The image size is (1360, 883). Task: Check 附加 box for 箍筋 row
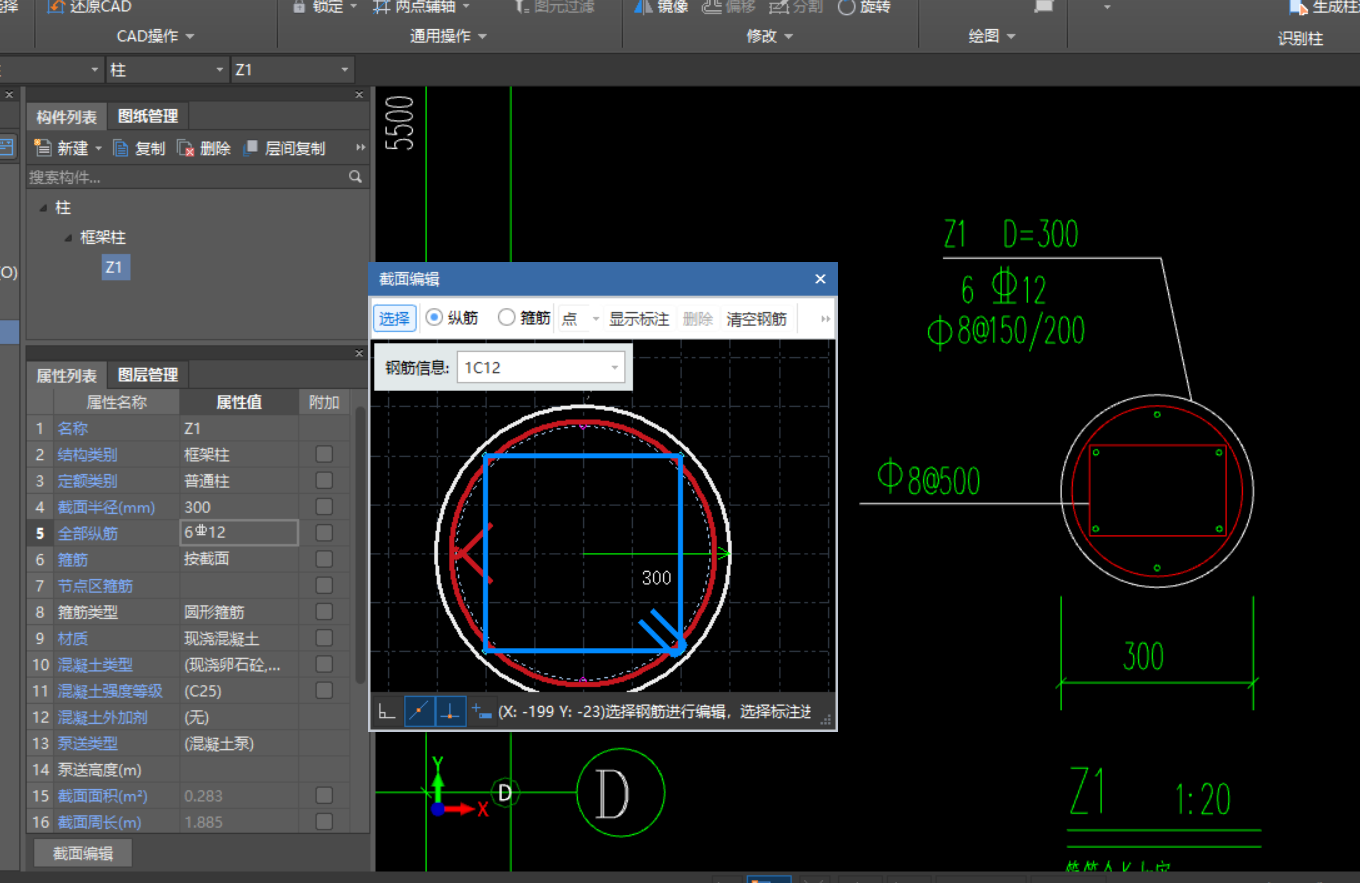(x=324, y=559)
